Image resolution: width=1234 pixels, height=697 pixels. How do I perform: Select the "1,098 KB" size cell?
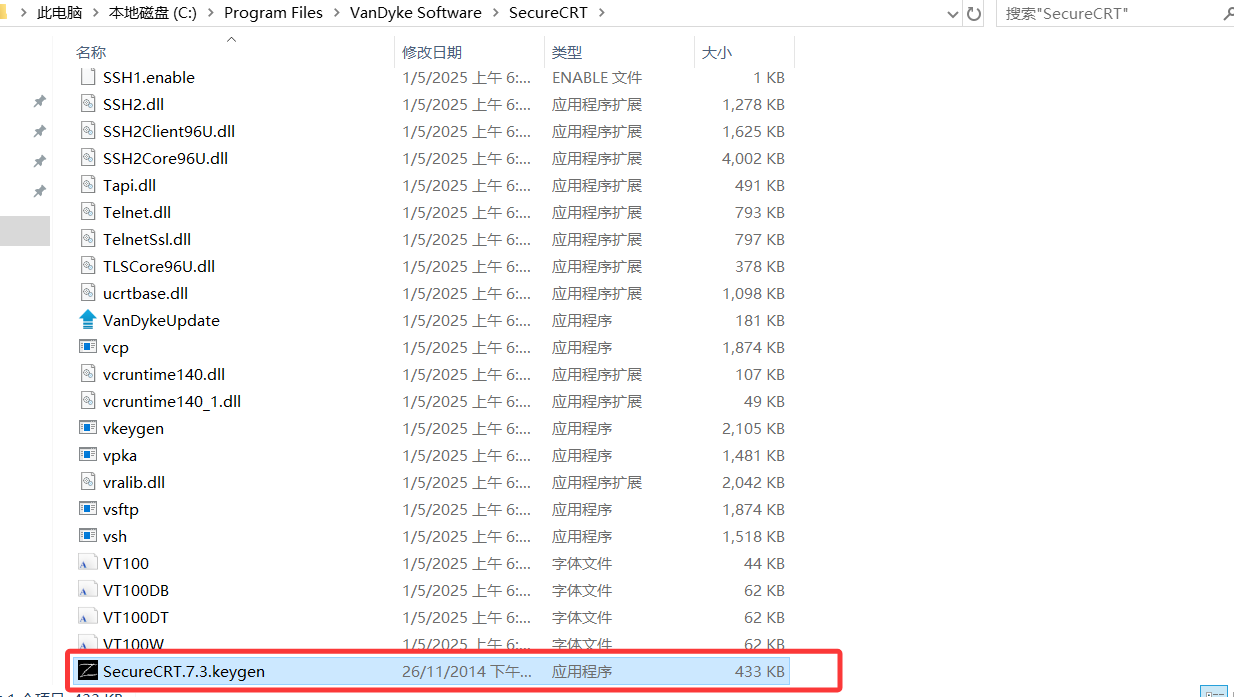[754, 293]
